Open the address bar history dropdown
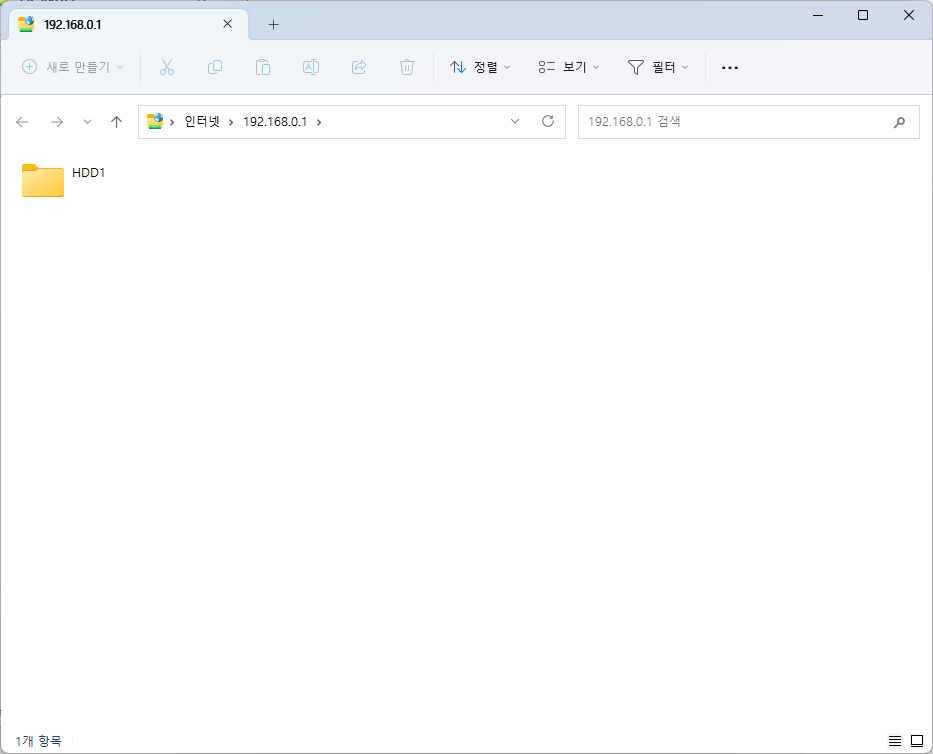This screenshot has width=933, height=754. tap(515, 121)
